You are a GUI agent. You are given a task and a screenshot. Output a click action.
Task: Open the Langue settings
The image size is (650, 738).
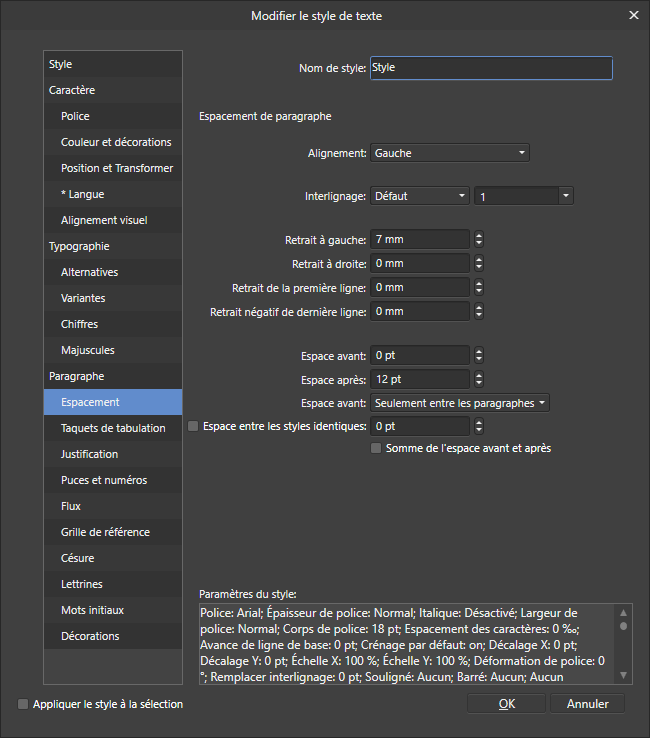coord(113,194)
